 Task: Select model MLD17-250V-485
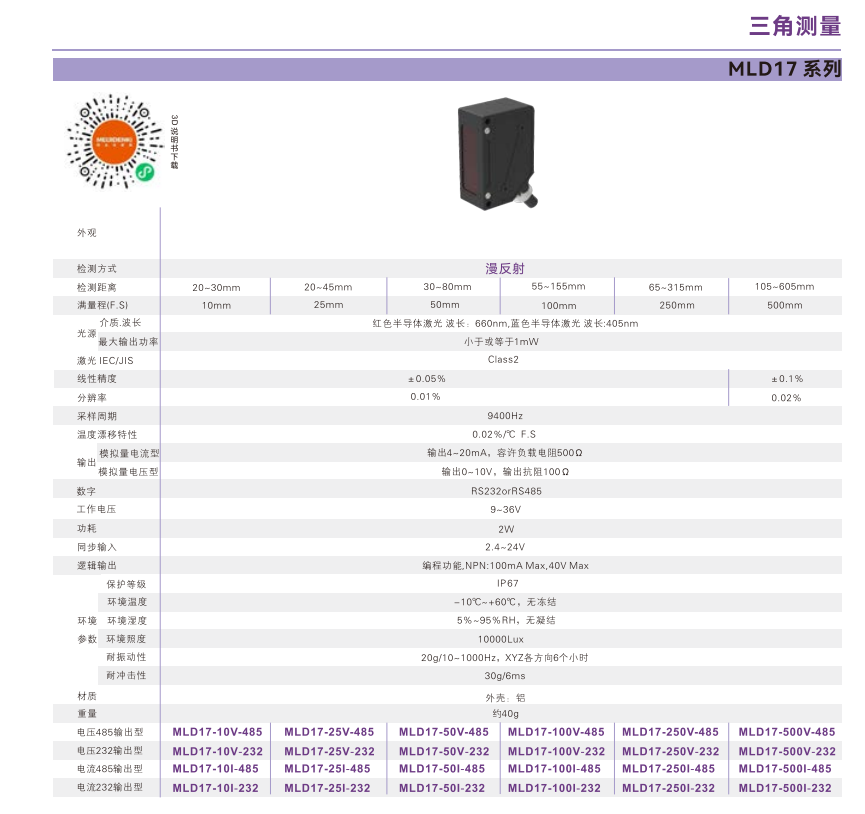click(670, 732)
